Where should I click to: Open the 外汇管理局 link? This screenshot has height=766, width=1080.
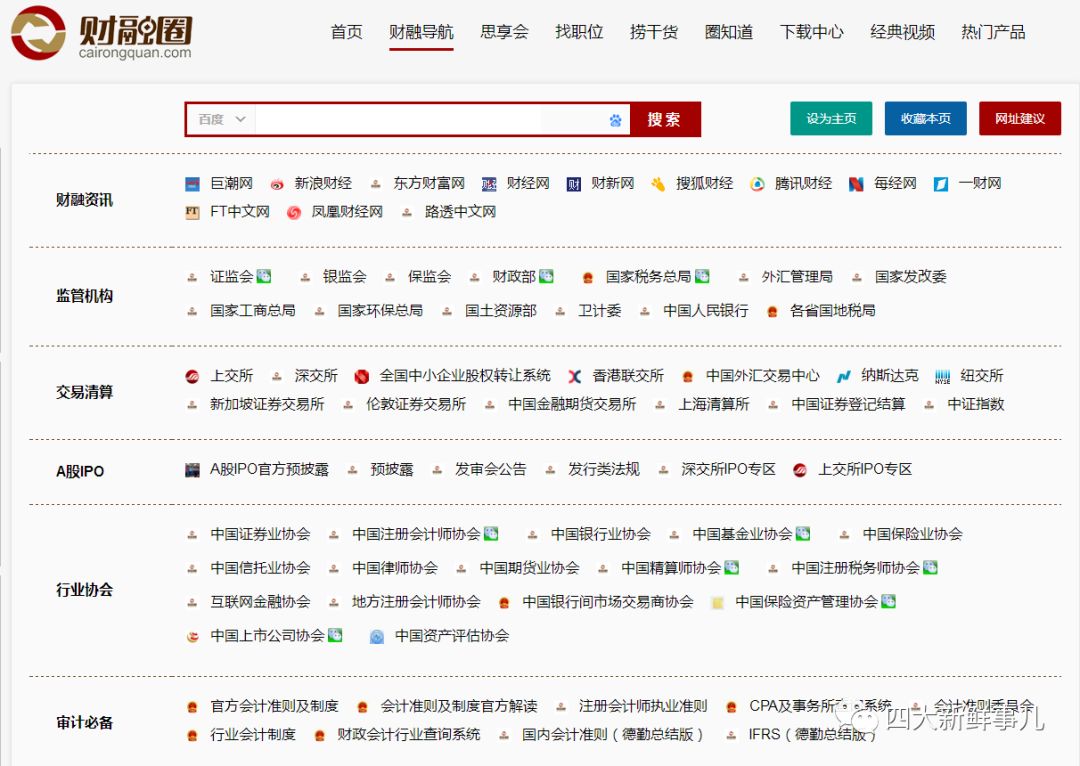tap(797, 276)
